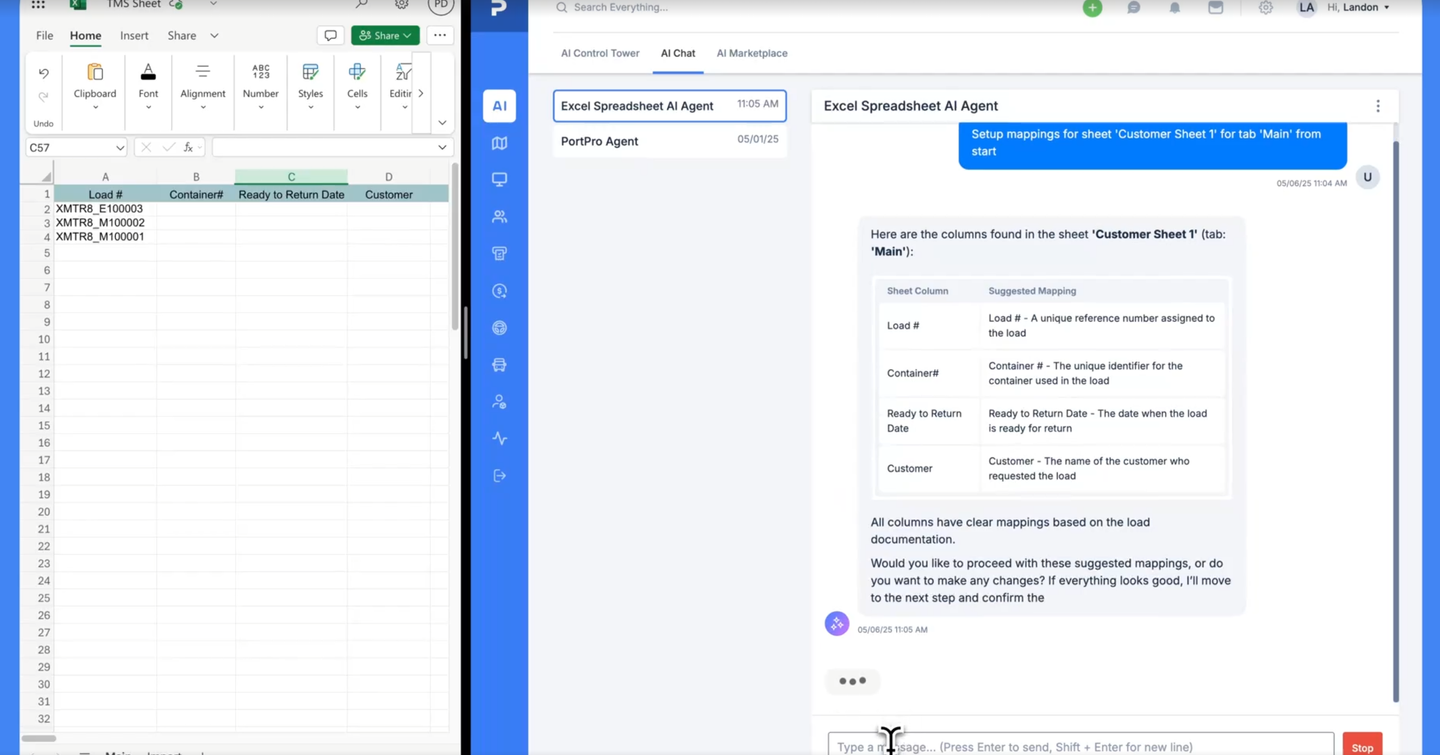Viewport: 1440px width, 755px height.
Task: Click the chat panel vertical scrollbar
Action: point(1396,420)
